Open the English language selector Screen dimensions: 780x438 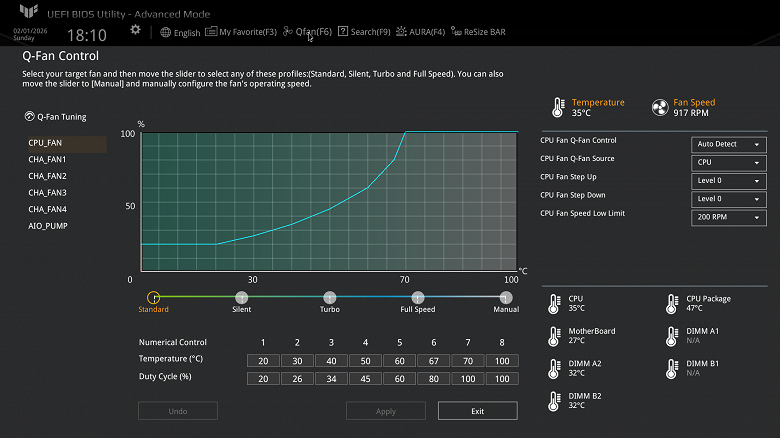tap(180, 32)
